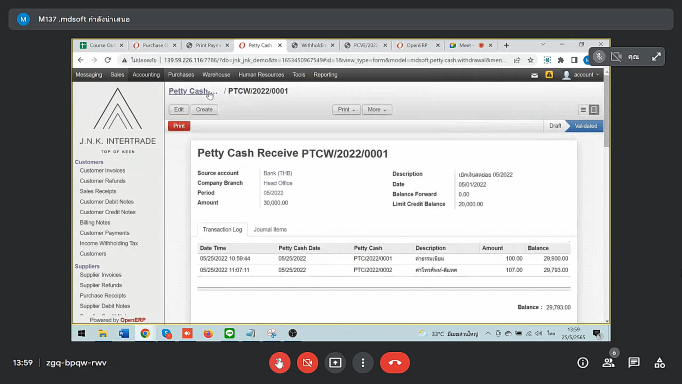
Task: Show the participants list
Action: tap(608, 363)
